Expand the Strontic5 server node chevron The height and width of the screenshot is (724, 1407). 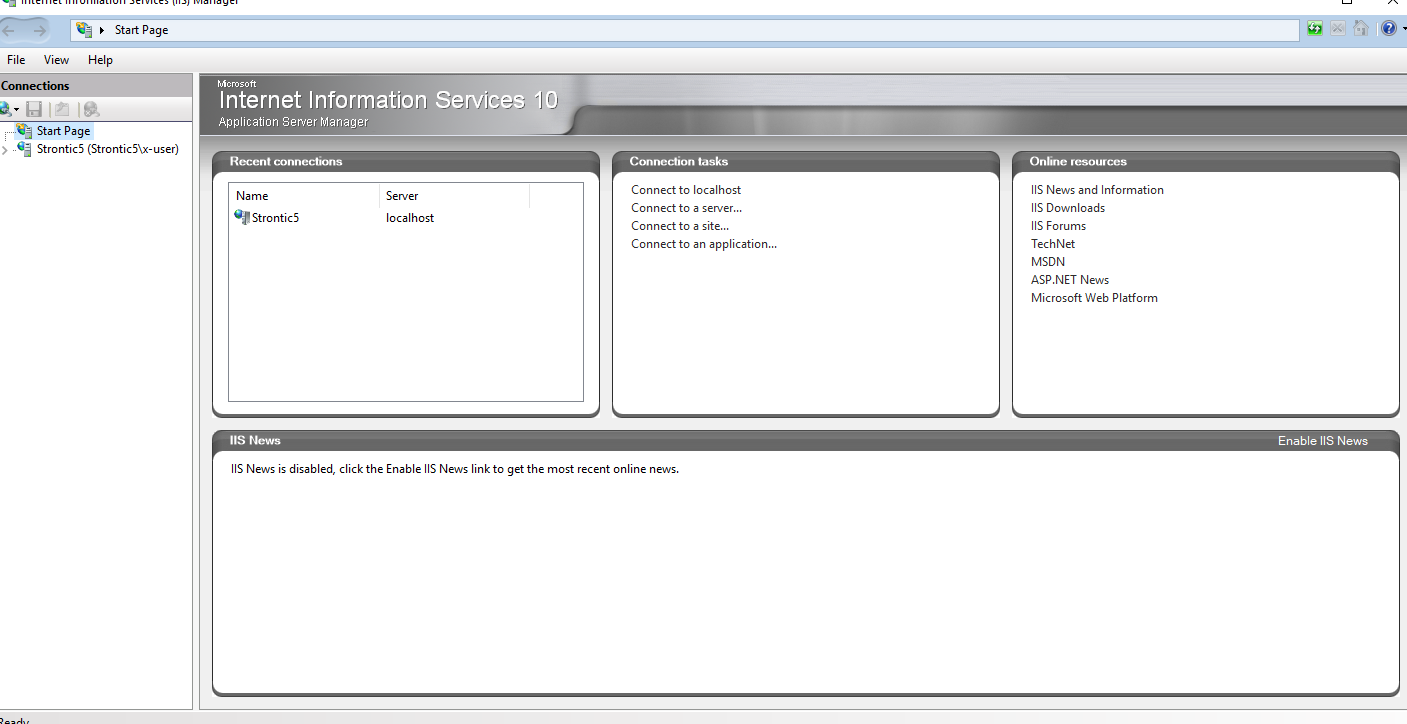coord(5,150)
